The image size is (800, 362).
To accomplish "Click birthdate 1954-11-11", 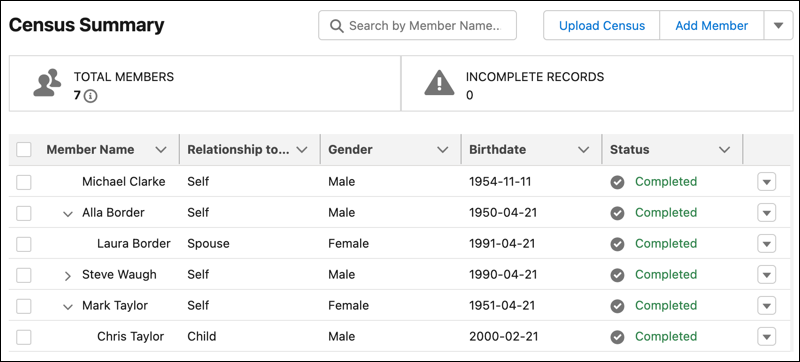I will 500,182.
